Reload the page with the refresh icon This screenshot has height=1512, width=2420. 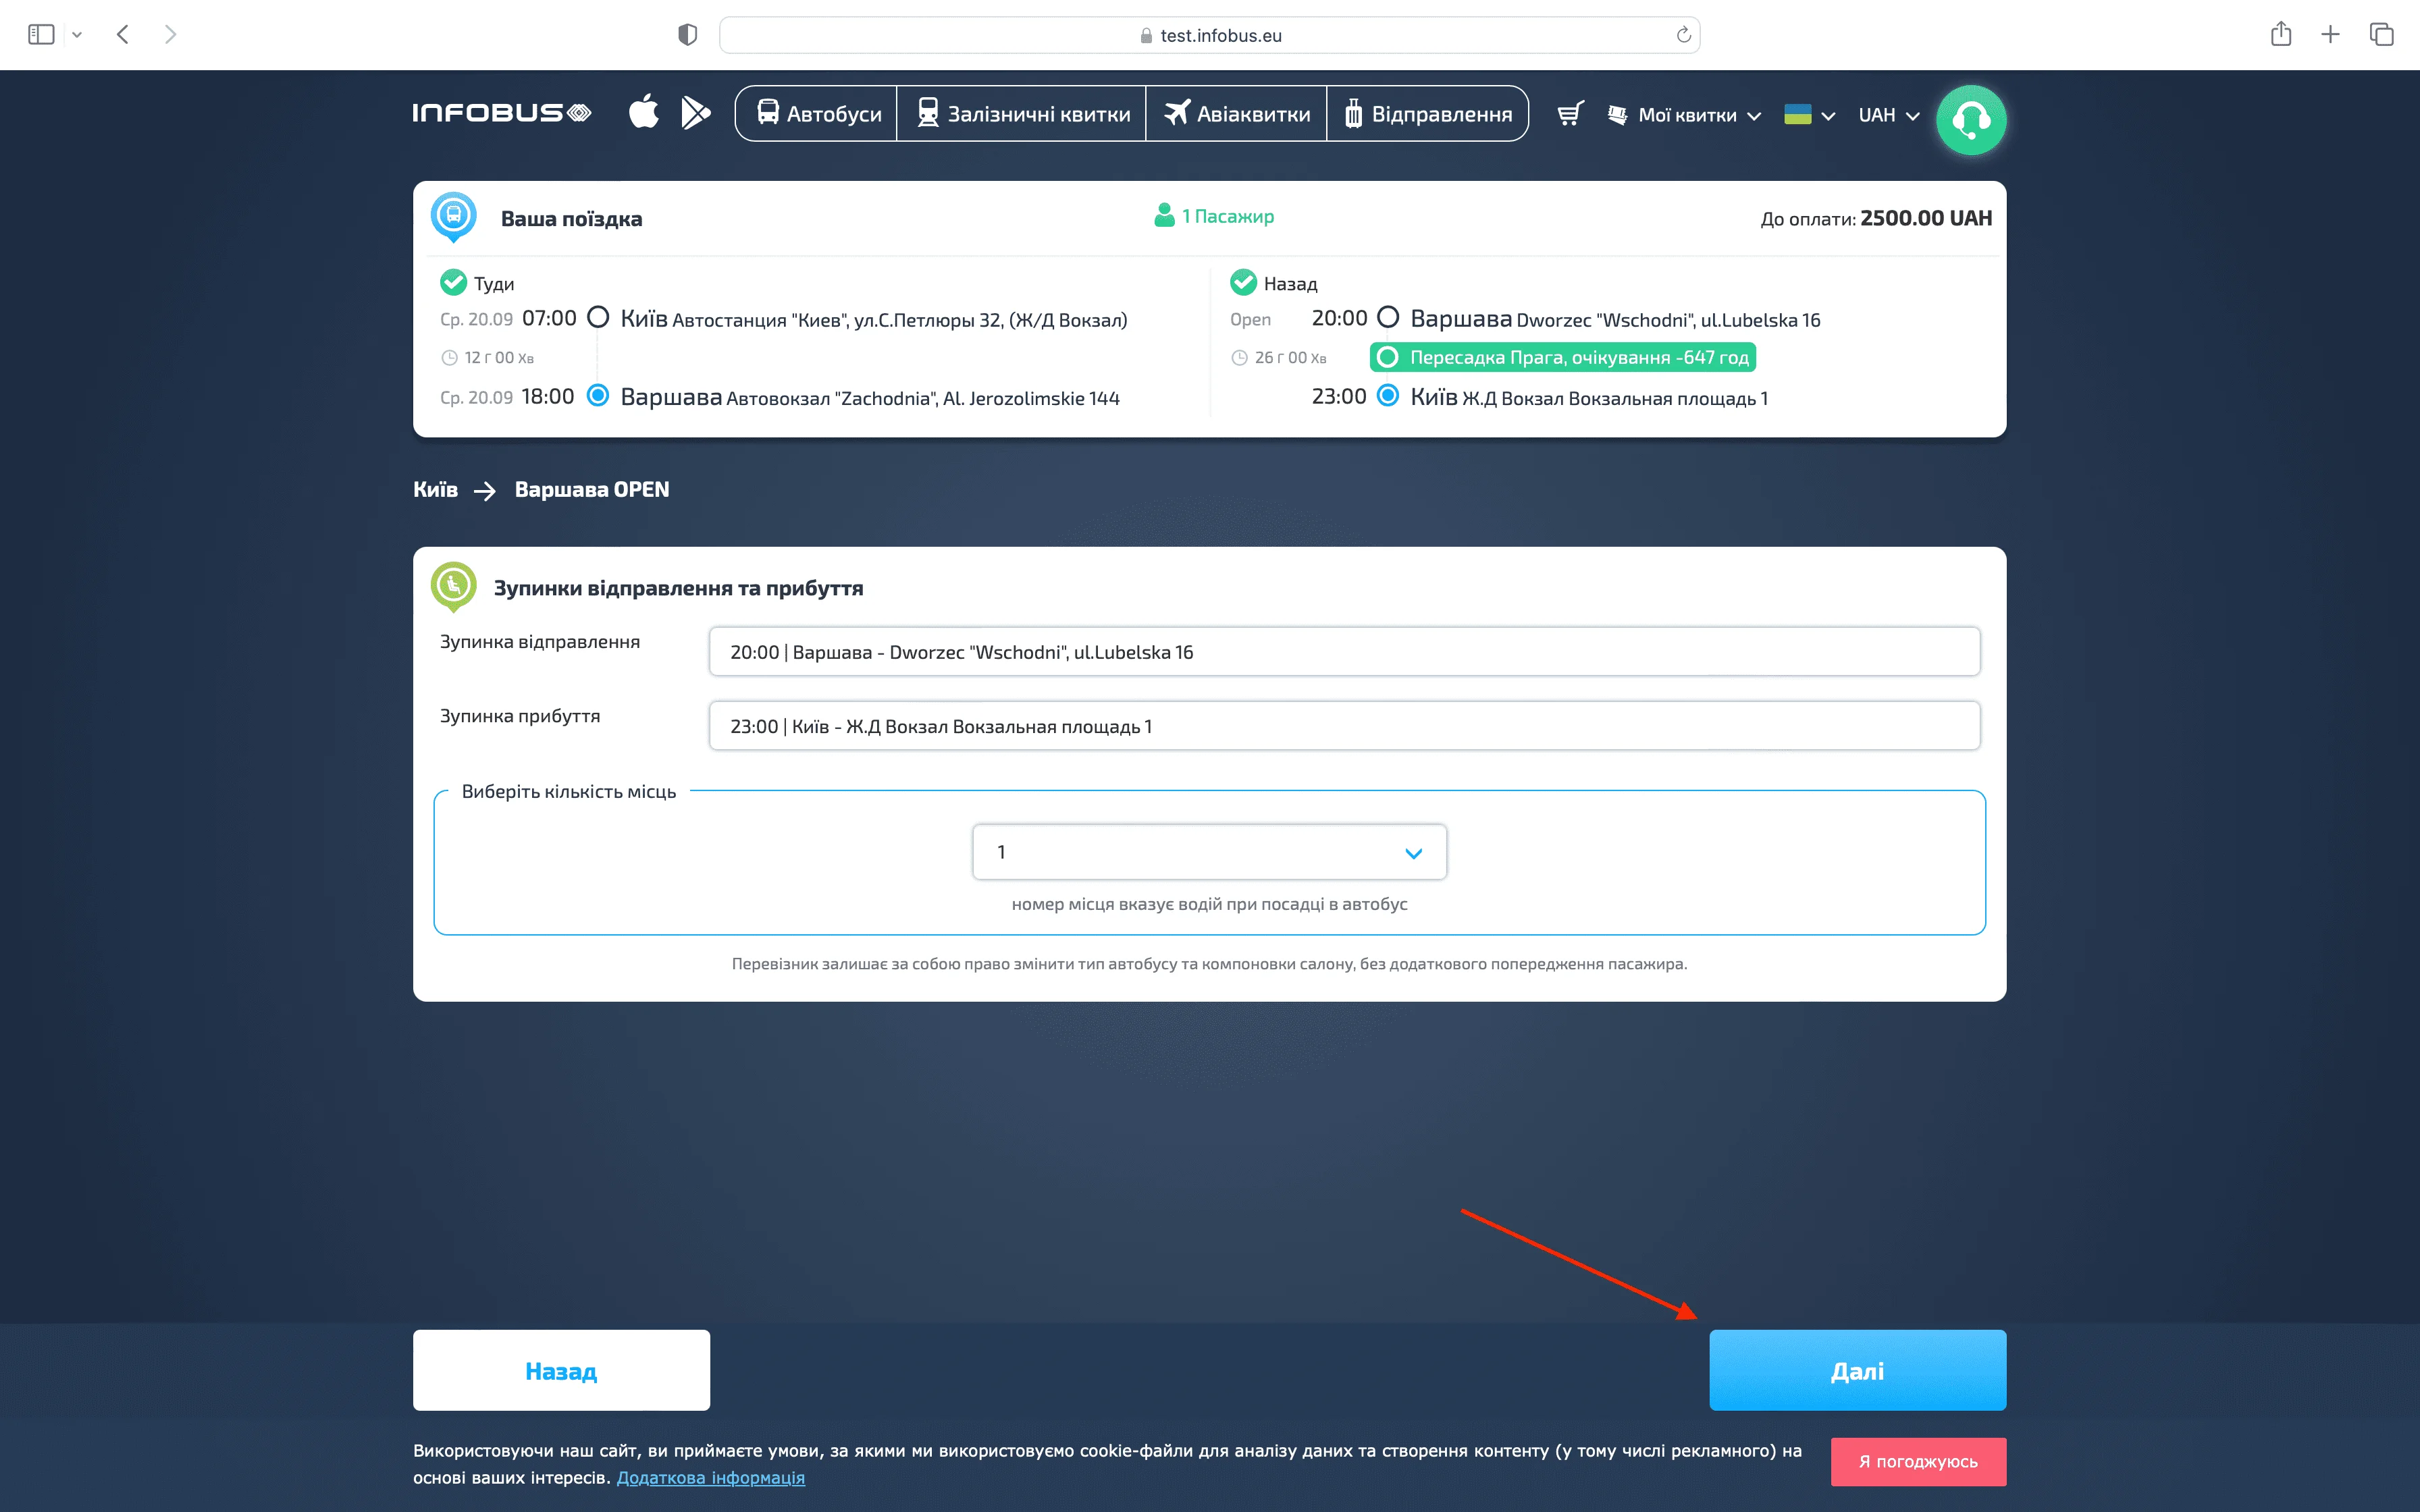pyautogui.click(x=1683, y=35)
